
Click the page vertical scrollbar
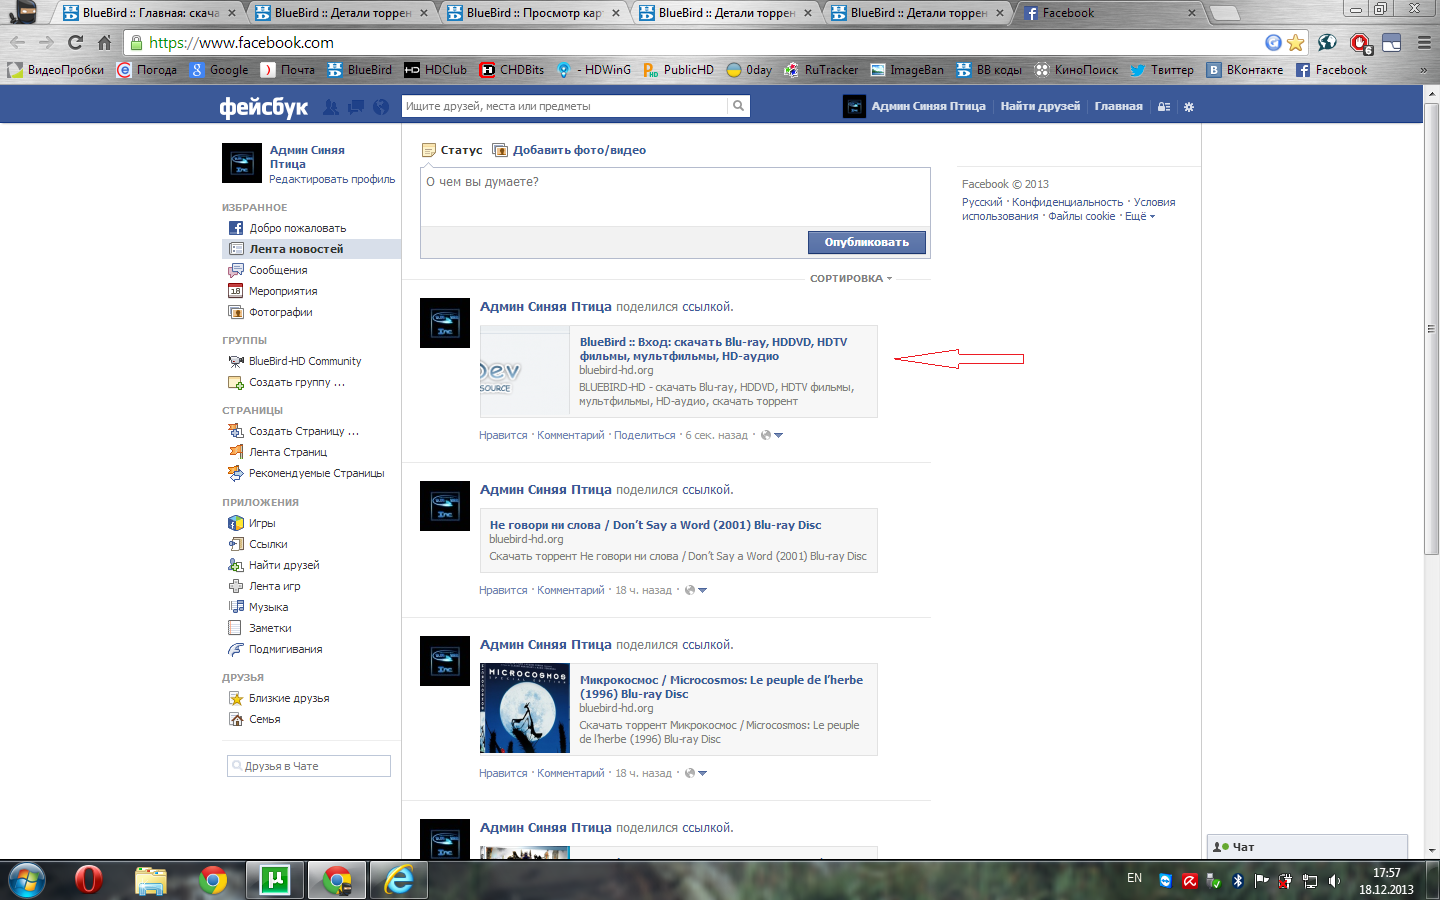pyautogui.click(x=1431, y=328)
